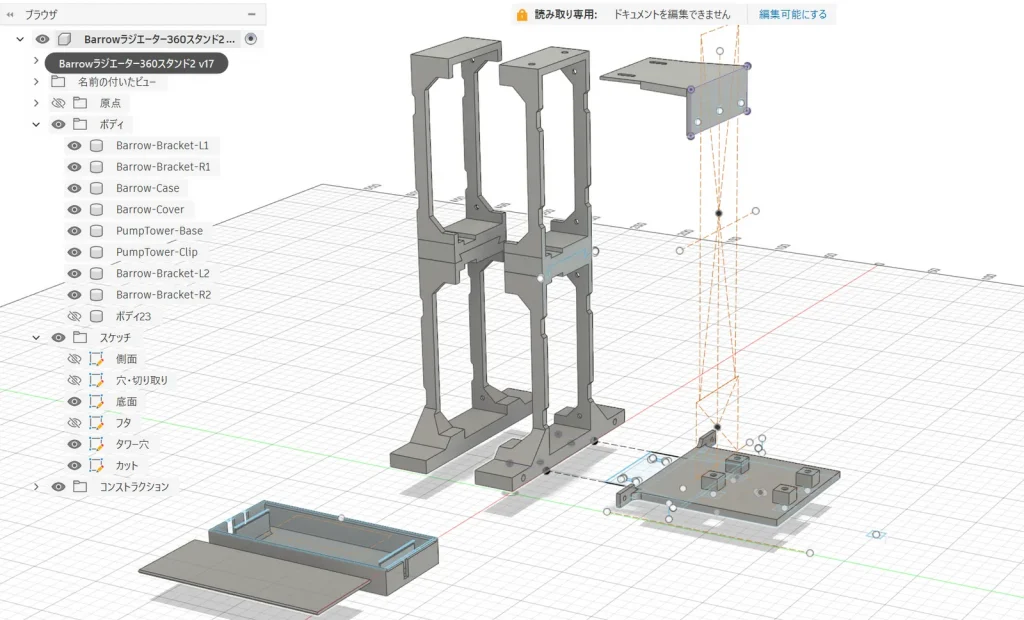The width and height of the screenshot is (1024, 620).
Task: Show the 穴・切り取り sketch
Action: (74, 380)
